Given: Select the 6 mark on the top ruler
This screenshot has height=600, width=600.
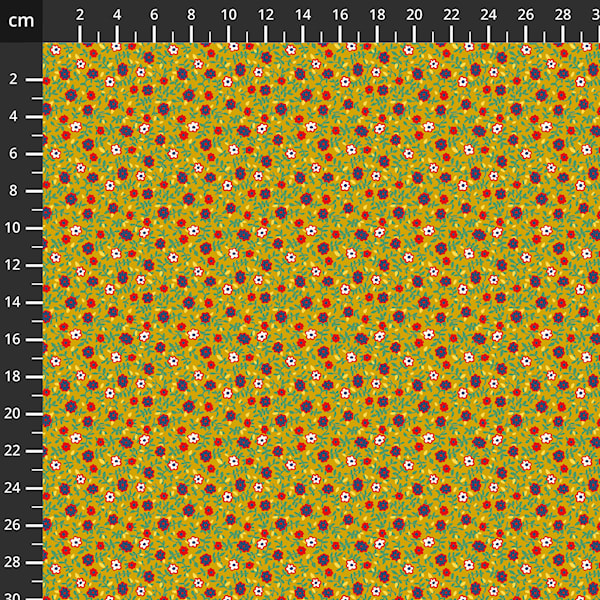Looking at the screenshot, I should click(x=154, y=16).
